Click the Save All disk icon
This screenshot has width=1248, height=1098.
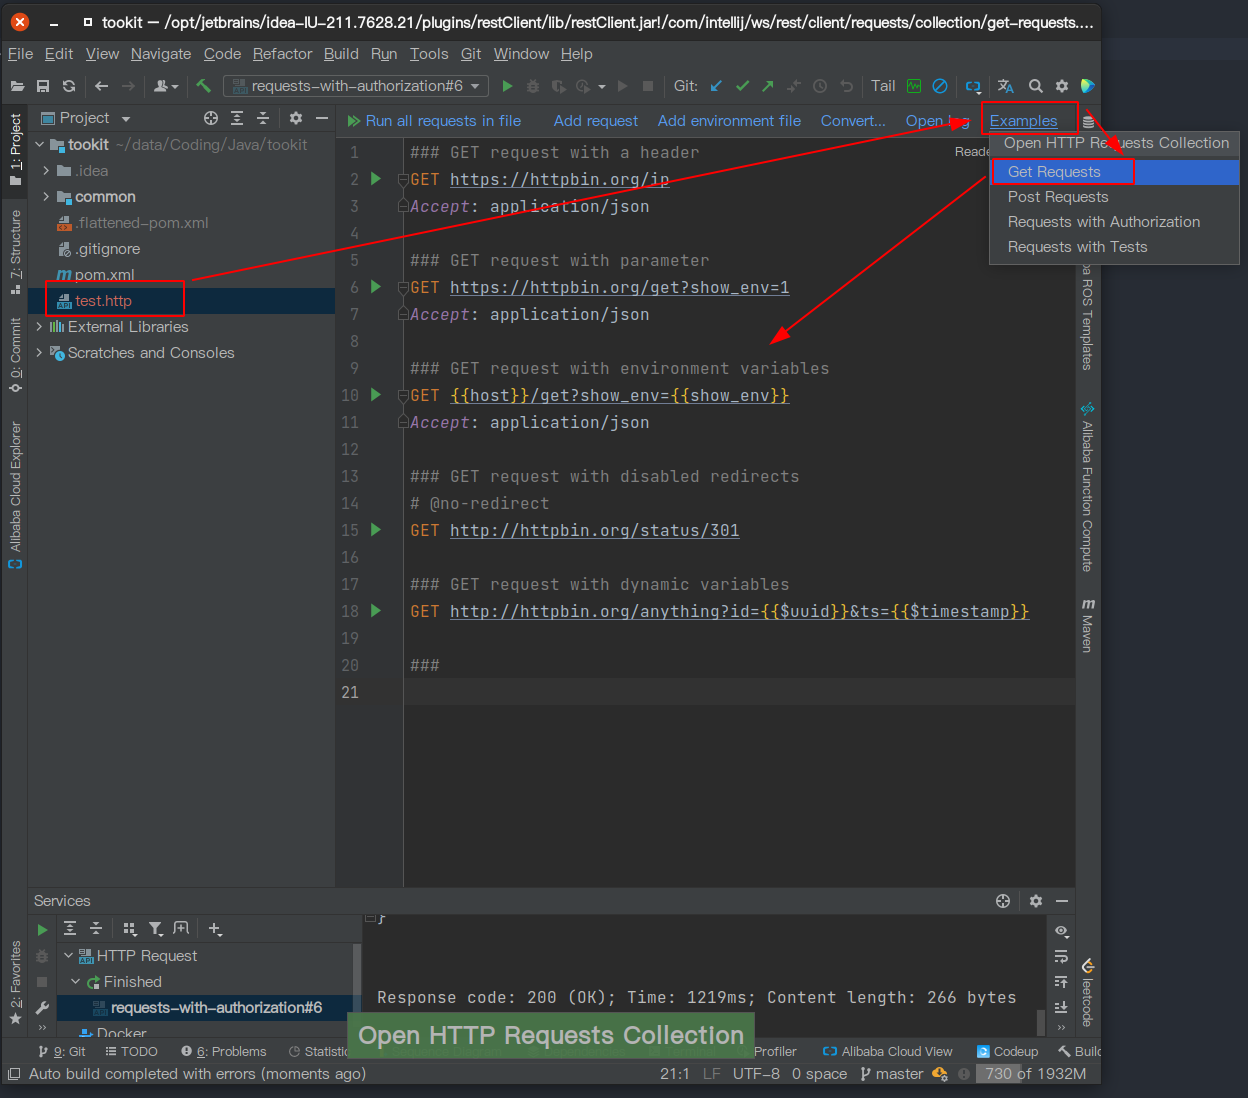click(x=43, y=86)
